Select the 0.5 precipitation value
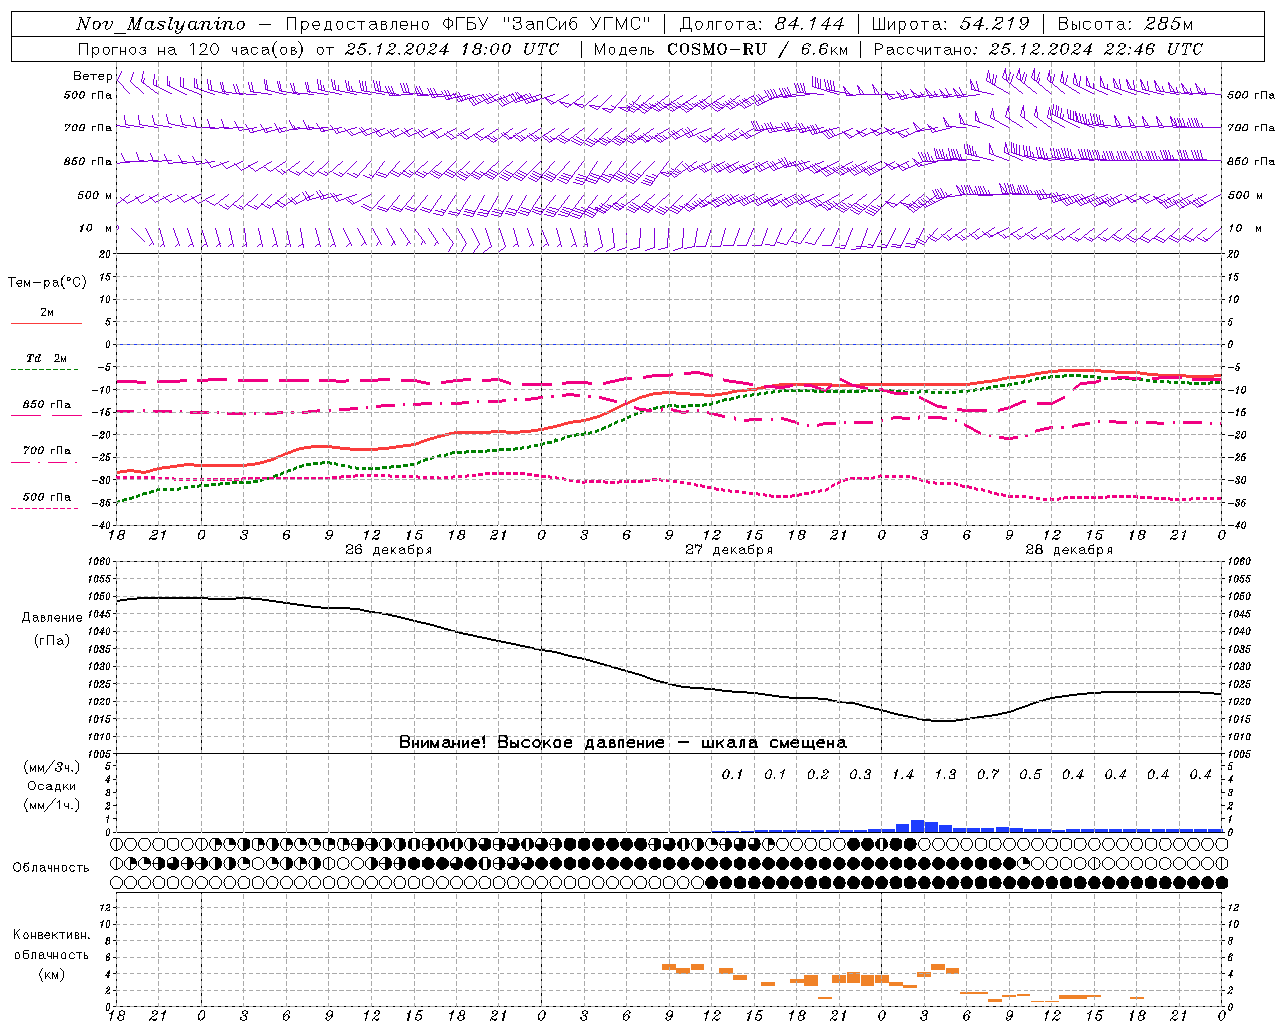The height and width of the screenshot is (1024, 1280). [1030, 775]
